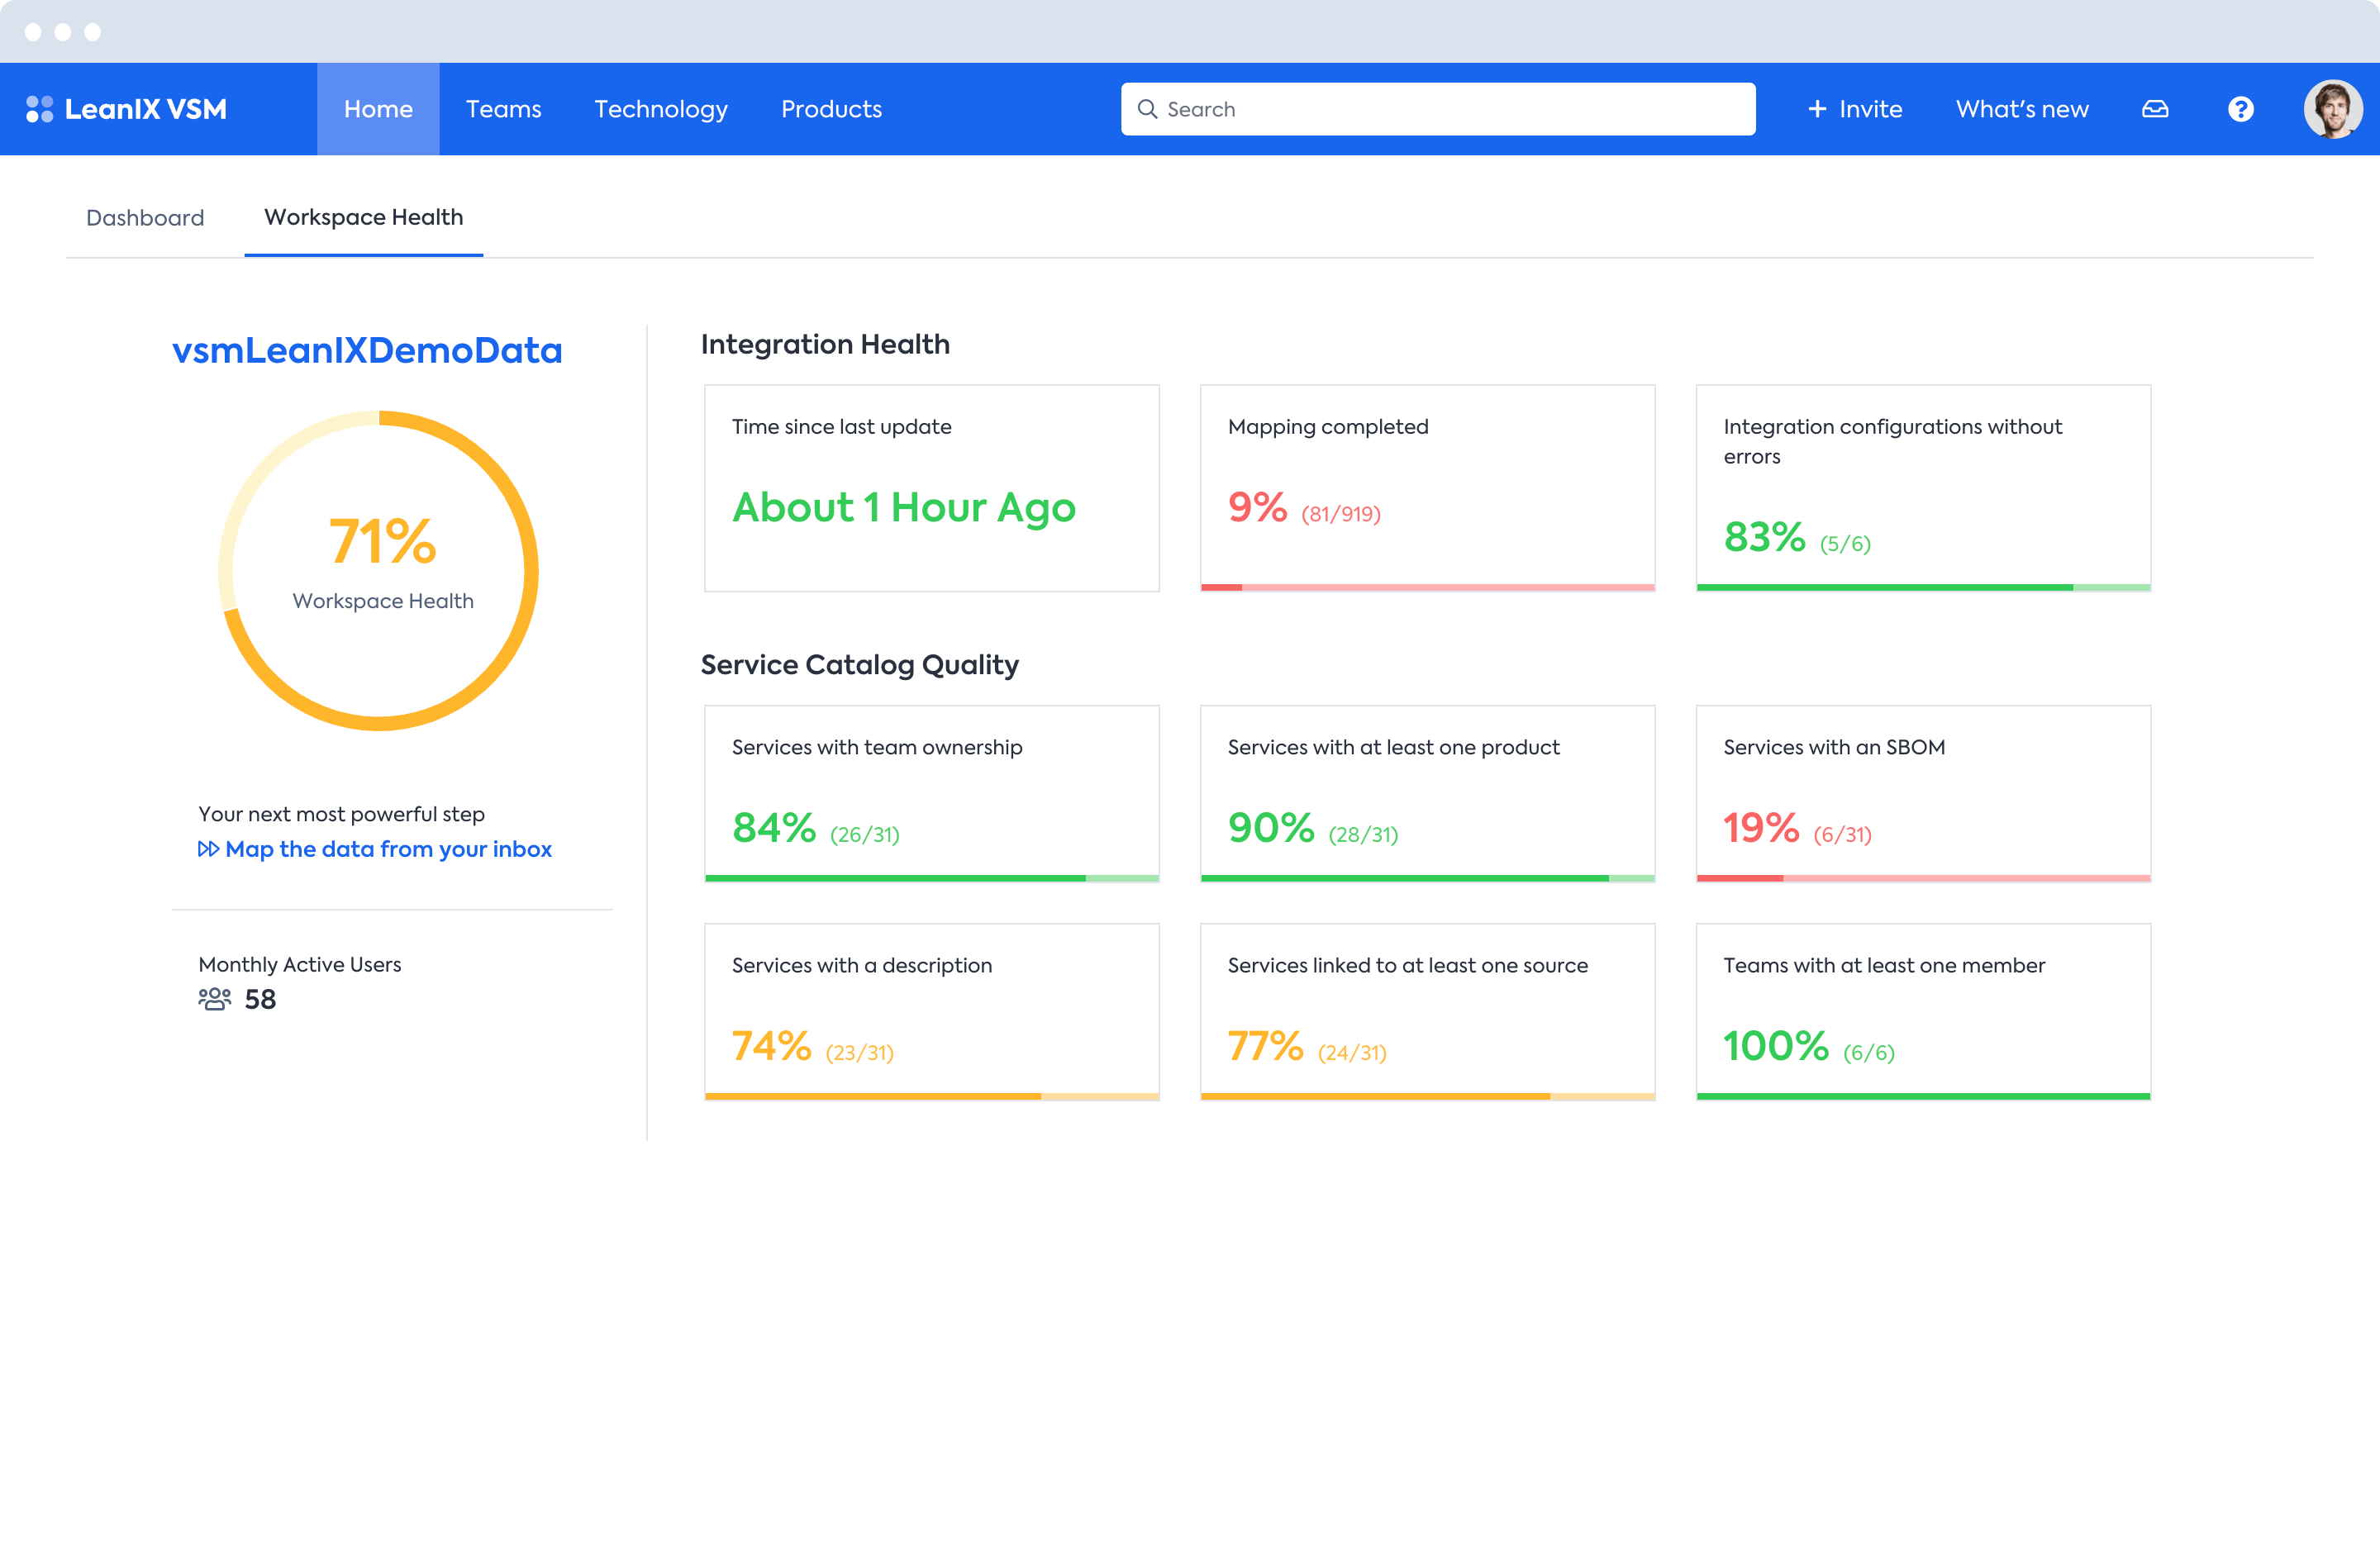Click the Integration configurations green progress bar

pos(1924,587)
